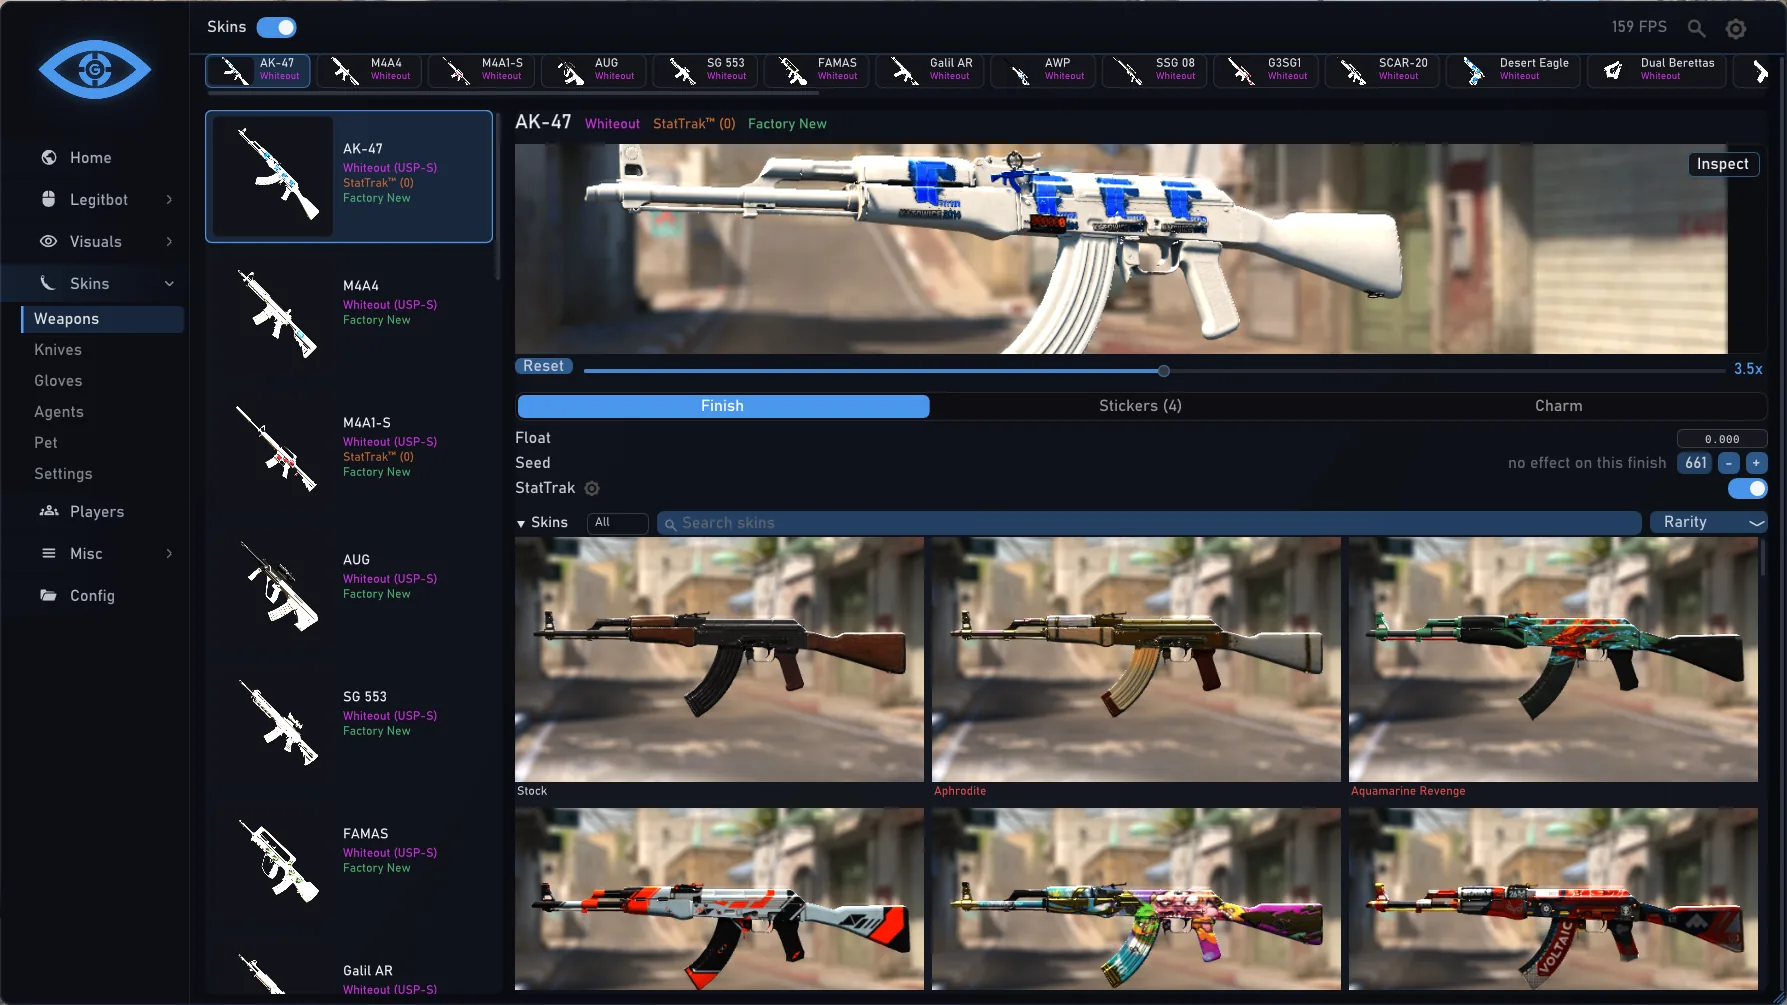Expand the Misc submenu chevron
Viewport: 1787px width, 1005px height.
click(x=169, y=554)
